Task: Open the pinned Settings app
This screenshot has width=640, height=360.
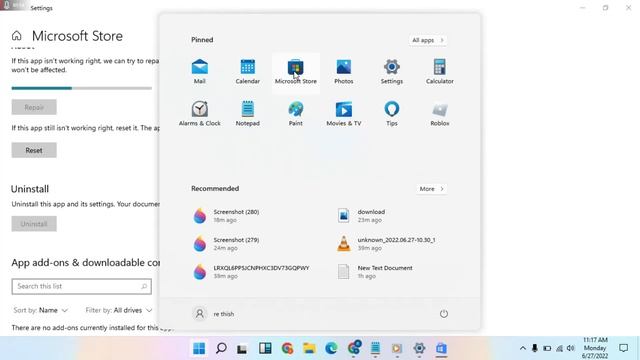Action: (391, 71)
